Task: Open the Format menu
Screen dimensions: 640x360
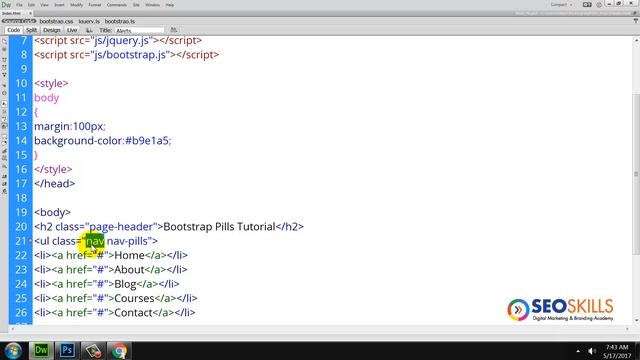Action: (94, 5)
